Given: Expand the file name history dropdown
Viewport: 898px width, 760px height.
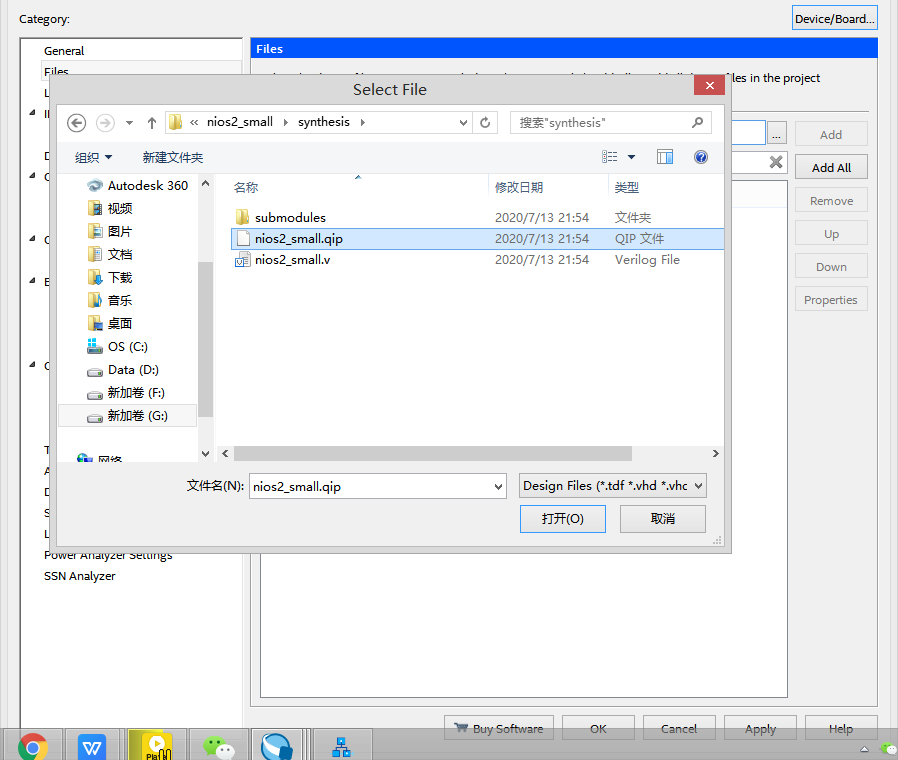Looking at the screenshot, I should [x=498, y=486].
